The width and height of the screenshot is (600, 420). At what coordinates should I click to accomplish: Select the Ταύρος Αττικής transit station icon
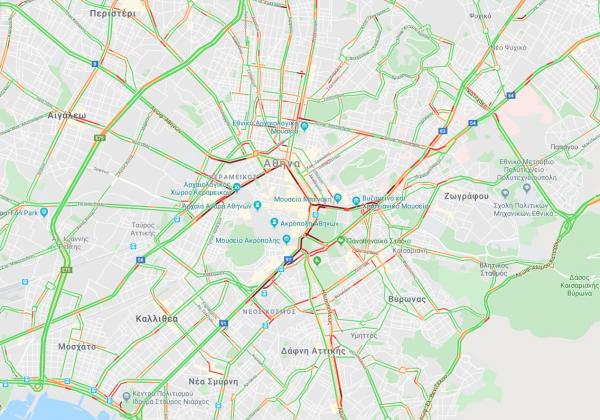coord(133,246)
